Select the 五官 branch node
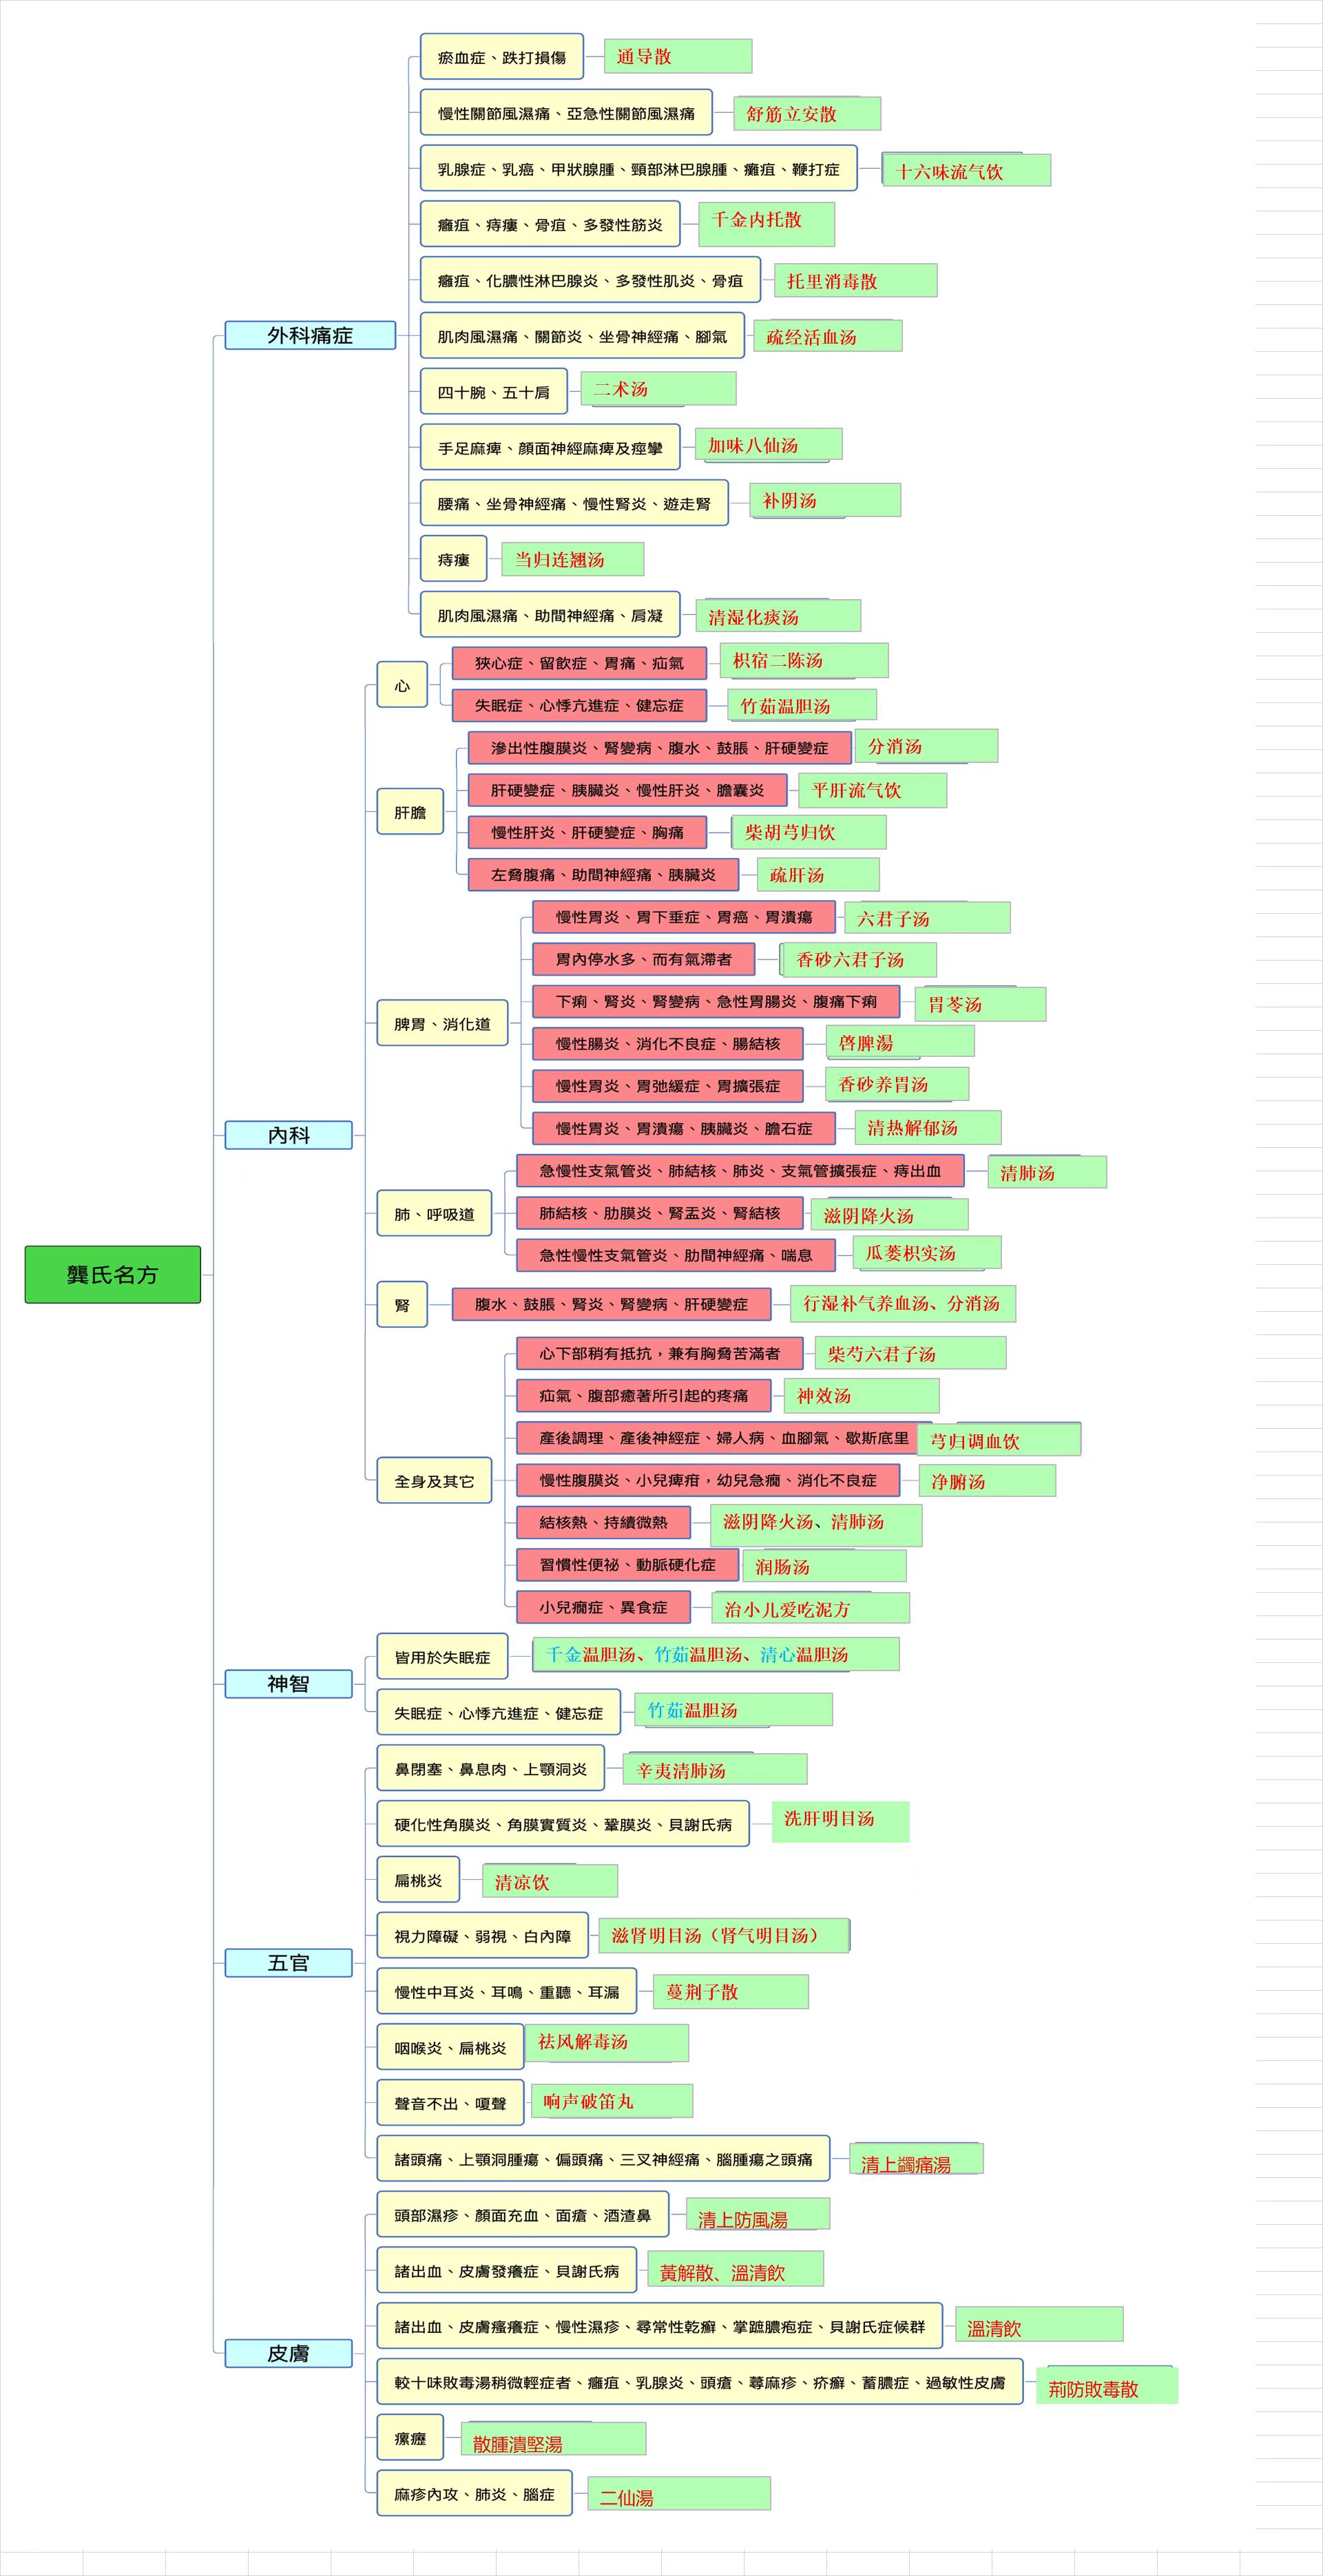The height and width of the screenshot is (2576, 1323). click(288, 1963)
